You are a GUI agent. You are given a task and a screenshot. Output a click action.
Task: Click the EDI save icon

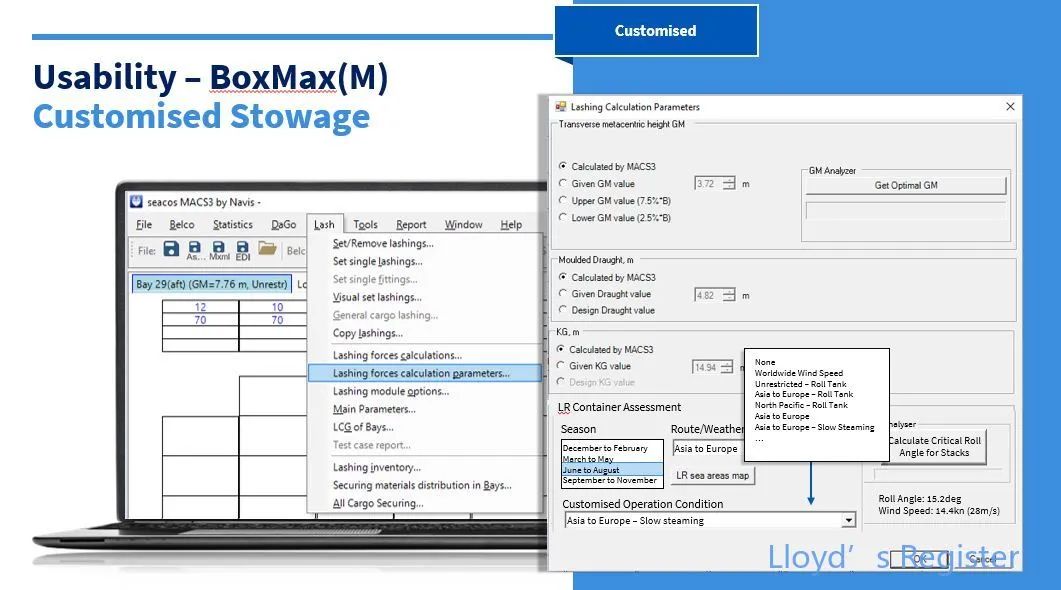click(242, 250)
